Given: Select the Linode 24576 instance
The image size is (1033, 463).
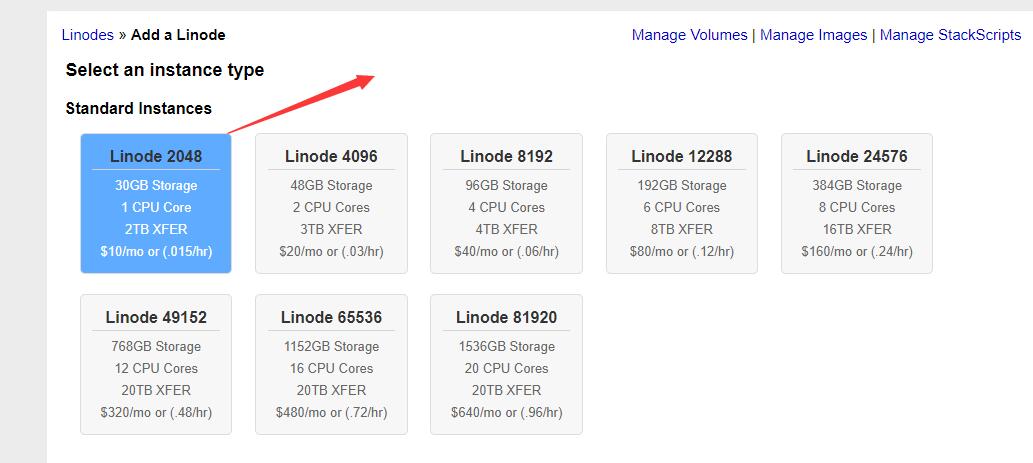Looking at the screenshot, I should pos(857,204).
